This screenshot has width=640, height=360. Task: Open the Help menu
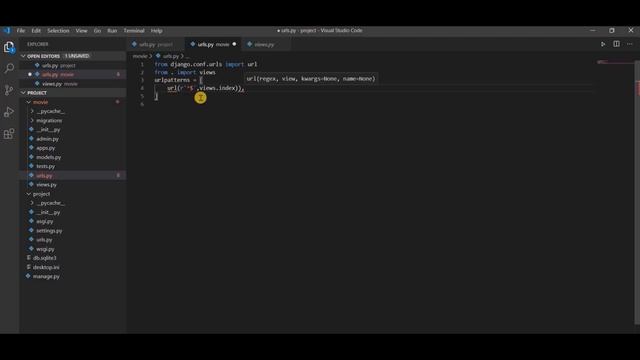click(156, 31)
